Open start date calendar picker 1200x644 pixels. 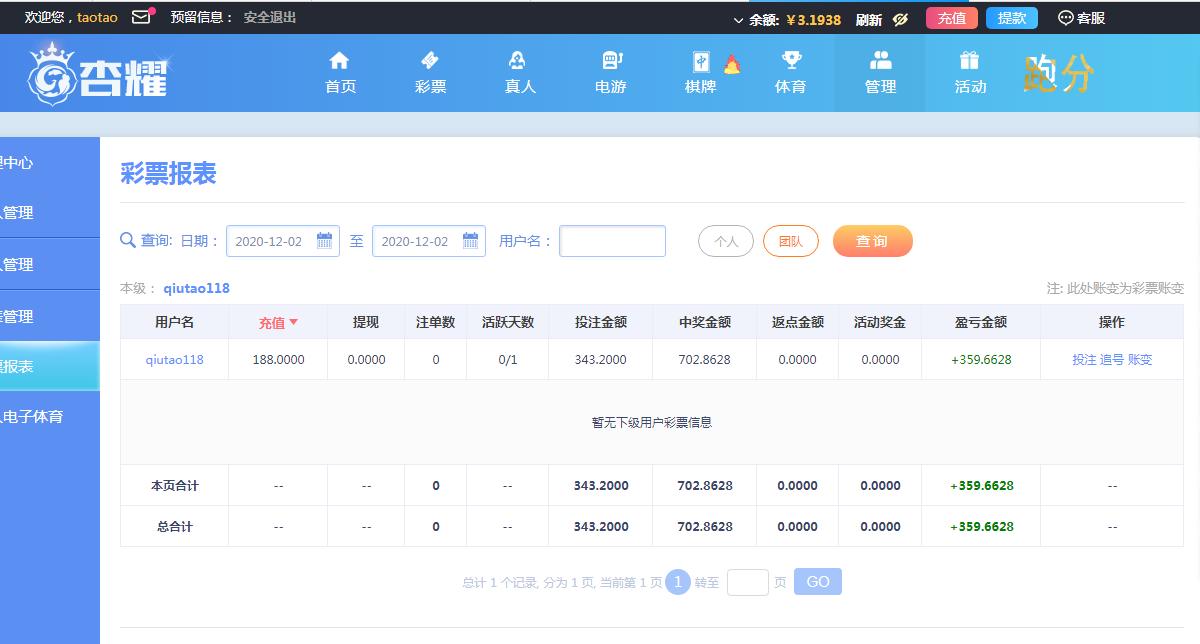(x=324, y=241)
